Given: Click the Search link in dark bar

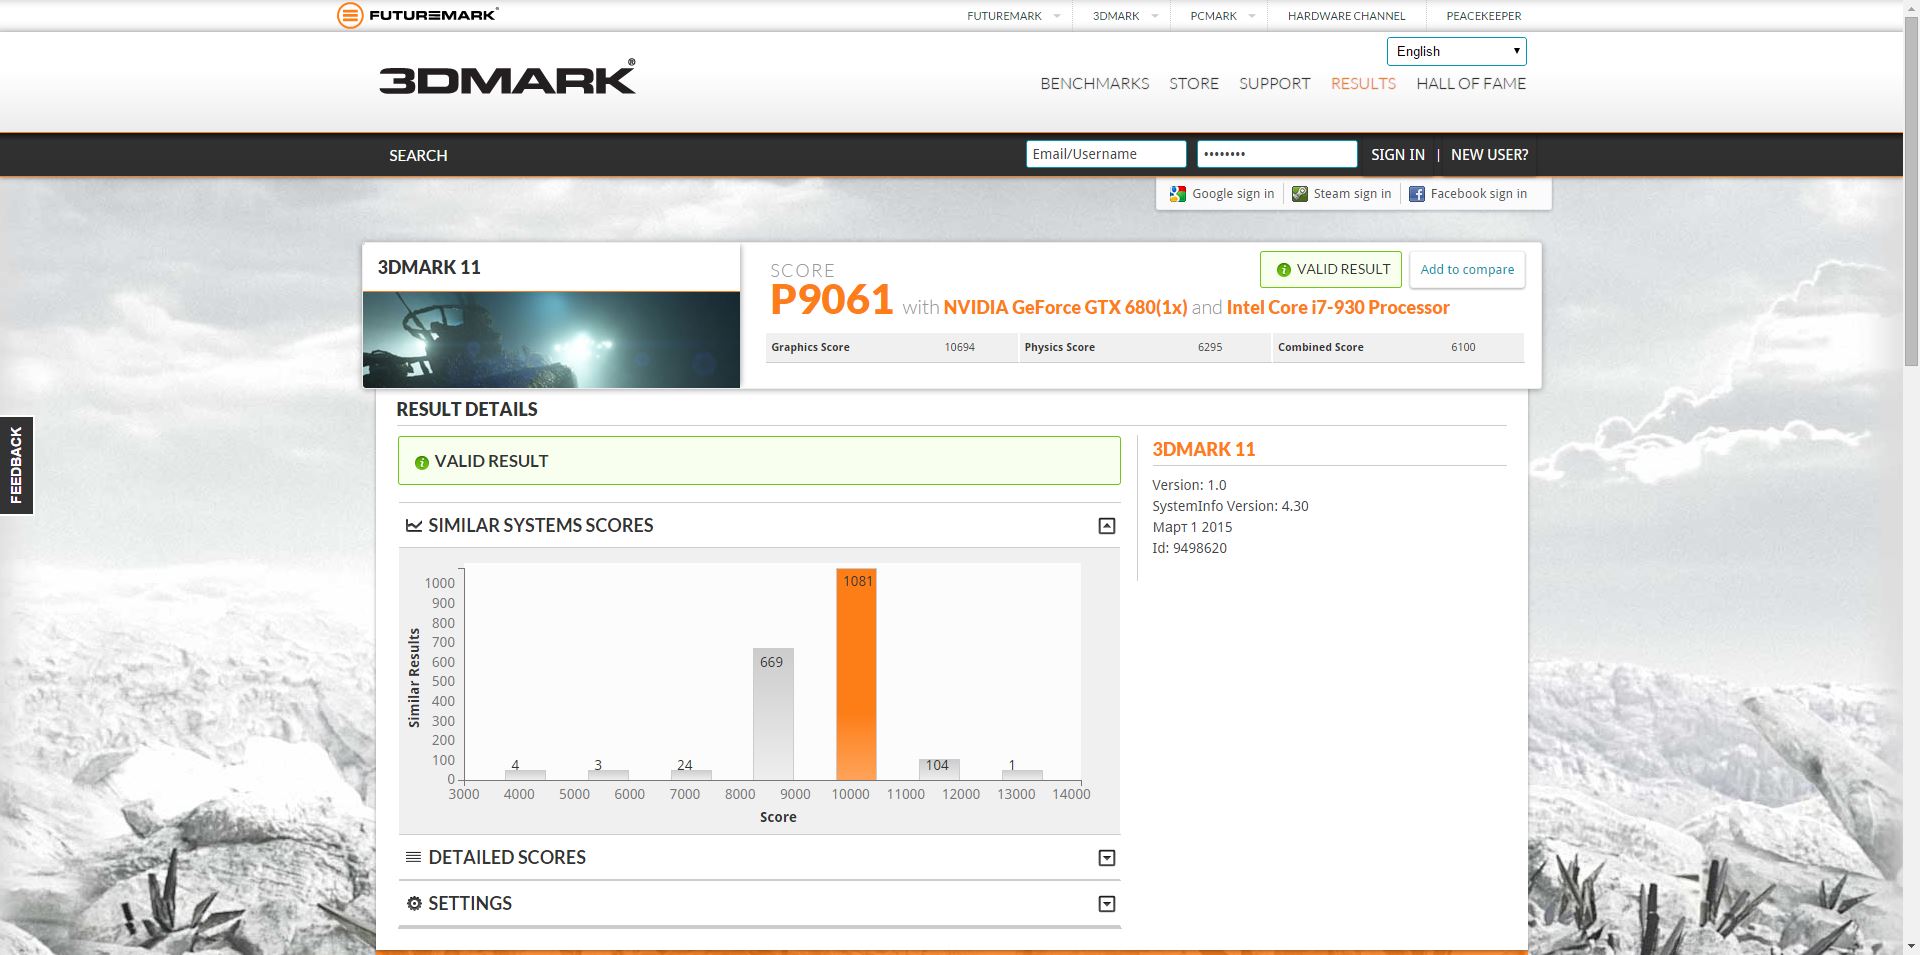Looking at the screenshot, I should 418,155.
